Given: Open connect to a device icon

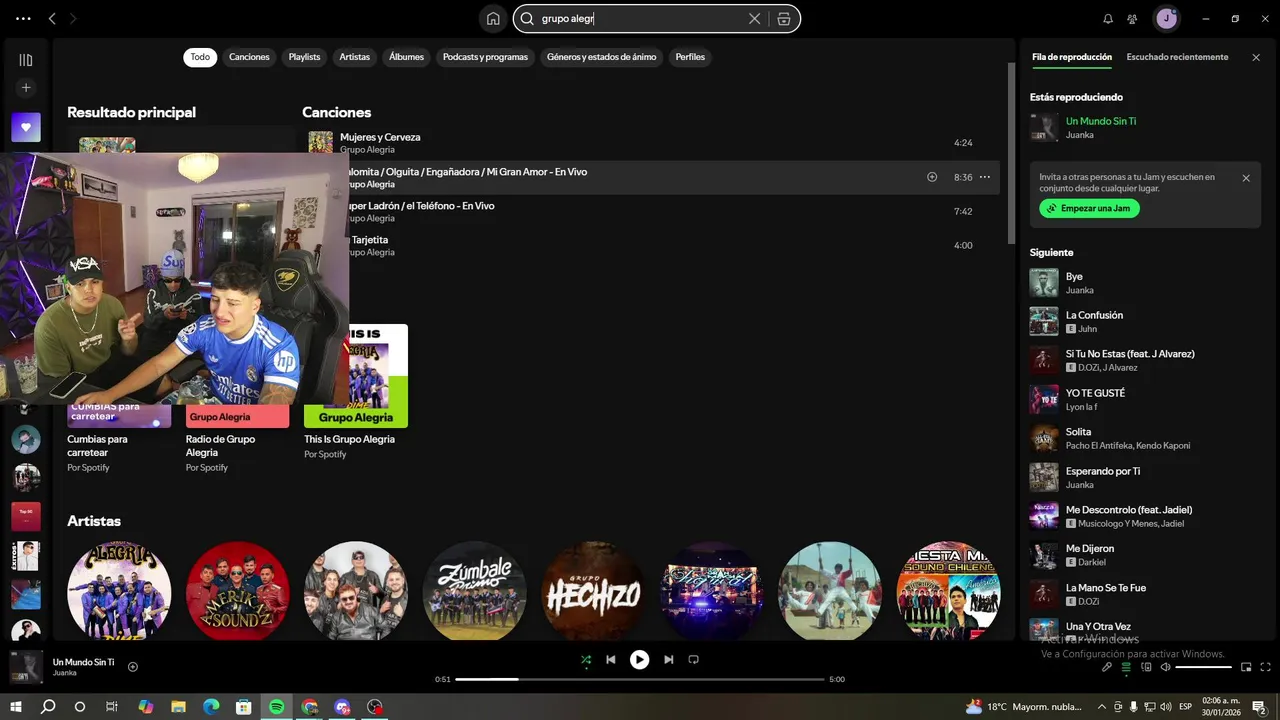Looking at the screenshot, I should point(1146,667).
